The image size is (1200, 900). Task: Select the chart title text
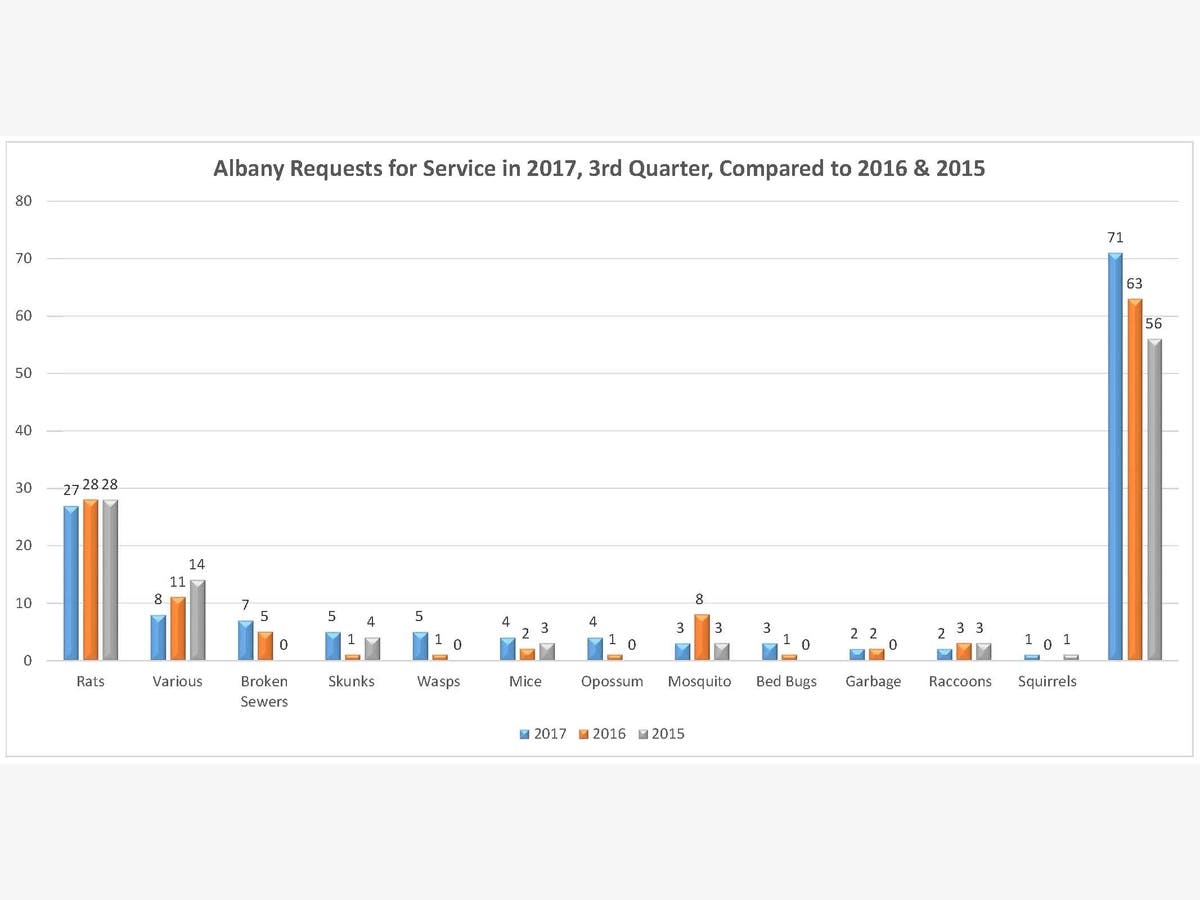click(599, 168)
